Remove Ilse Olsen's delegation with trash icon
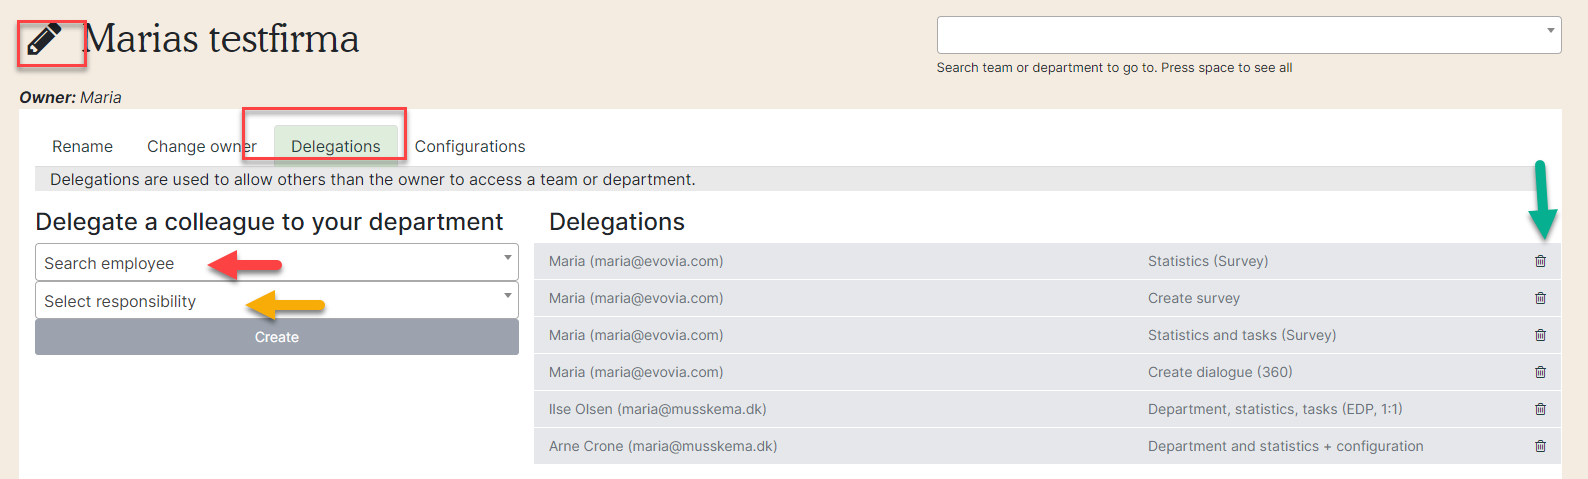Screen dimensions: 1588x479 point(1540,409)
